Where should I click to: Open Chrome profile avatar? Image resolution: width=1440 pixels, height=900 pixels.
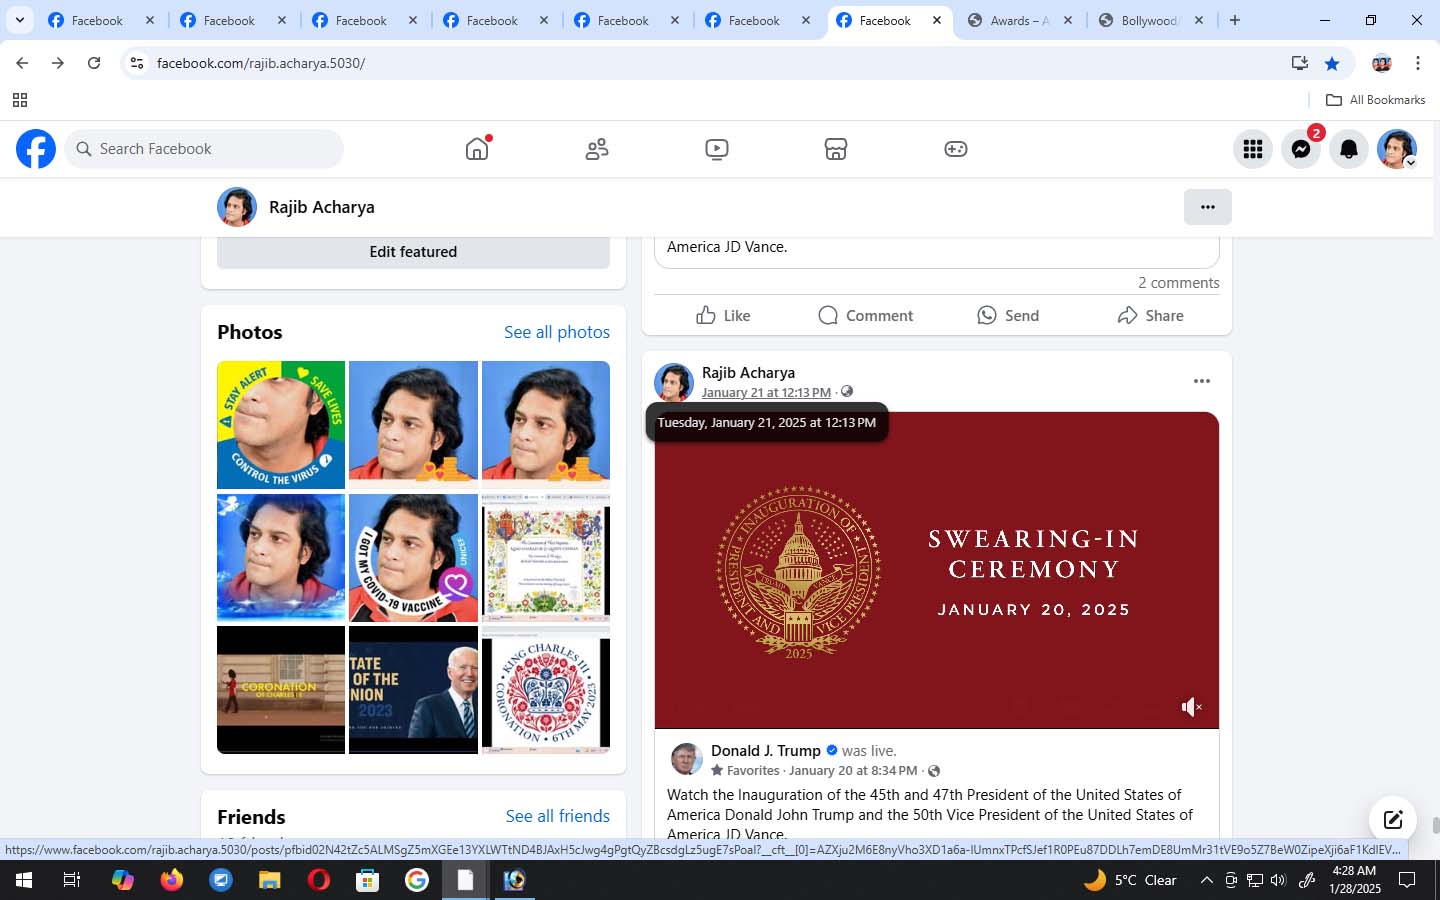(x=1382, y=63)
